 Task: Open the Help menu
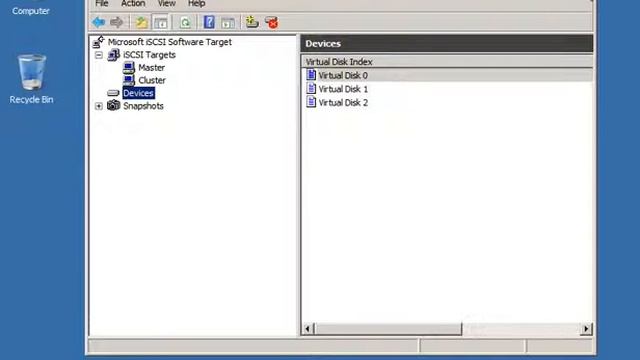click(x=196, y=4)
